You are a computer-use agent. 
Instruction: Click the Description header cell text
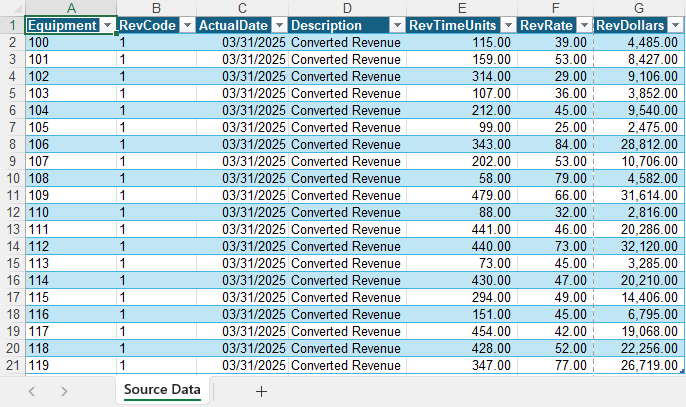pos(326,25)
